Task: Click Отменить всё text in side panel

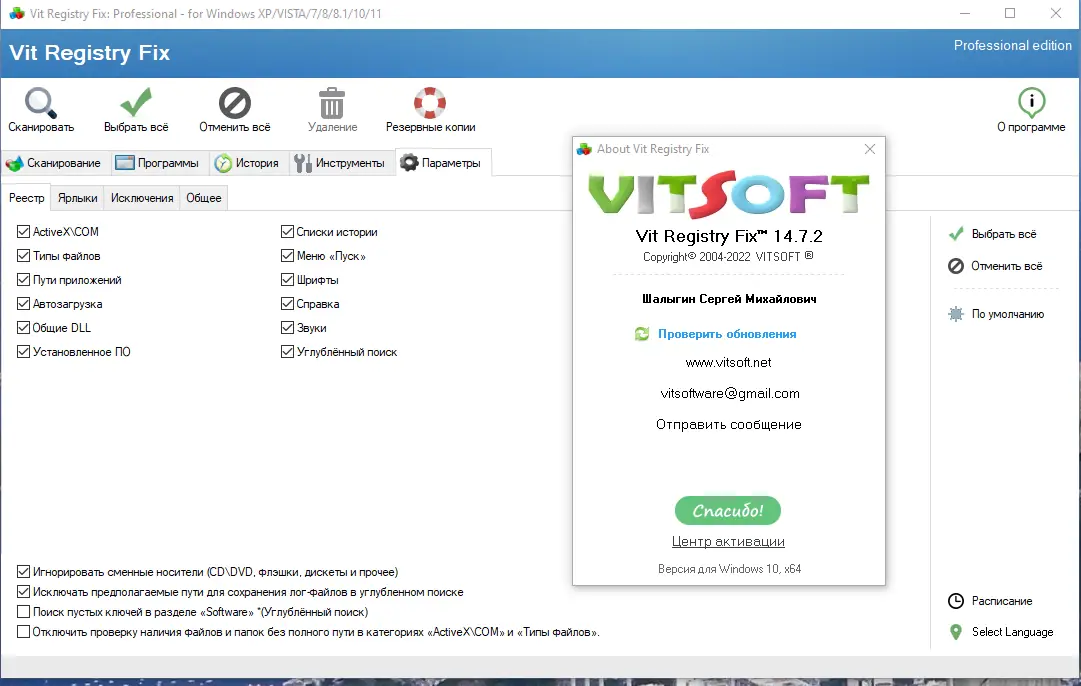Action: pos(1007,266)
